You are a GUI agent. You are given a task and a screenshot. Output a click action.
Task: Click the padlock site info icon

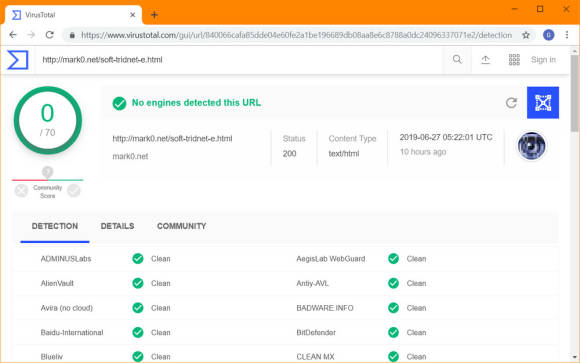pyautogui.click(x=72, y=35)
